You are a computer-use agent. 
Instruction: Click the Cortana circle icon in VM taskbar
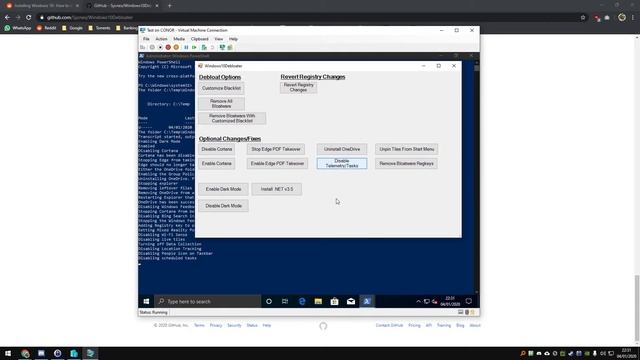[269, 302]
